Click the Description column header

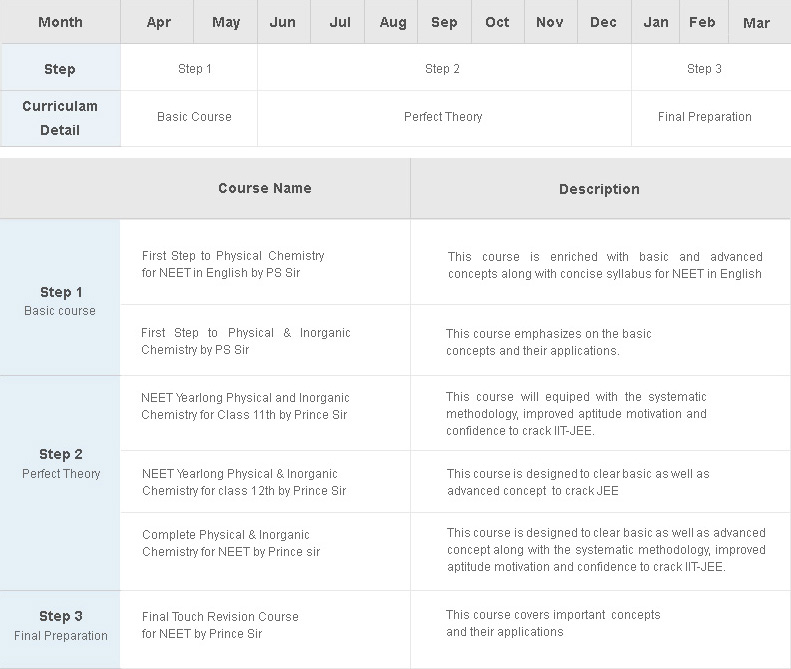[x=599, y=189]
